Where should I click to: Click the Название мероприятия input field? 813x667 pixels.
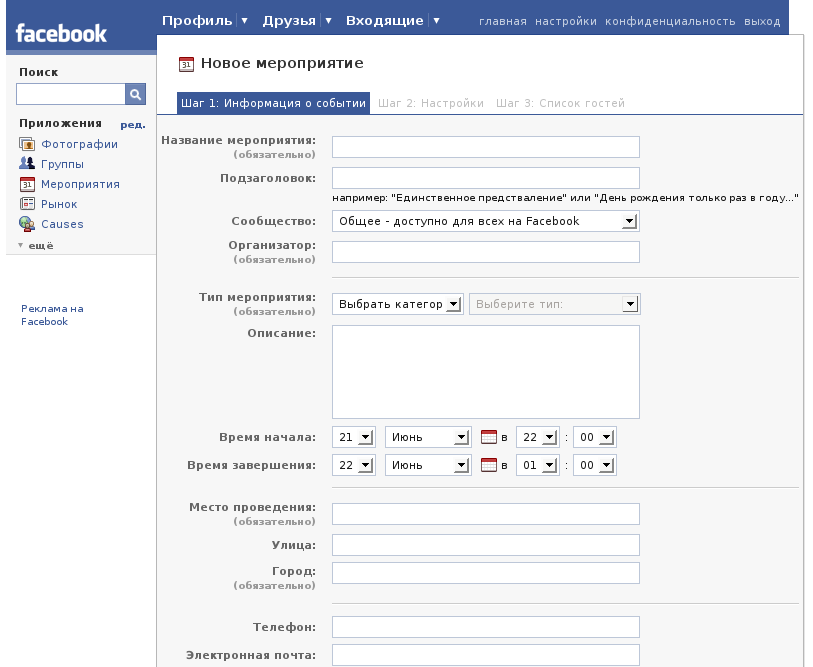click(485, 147)
